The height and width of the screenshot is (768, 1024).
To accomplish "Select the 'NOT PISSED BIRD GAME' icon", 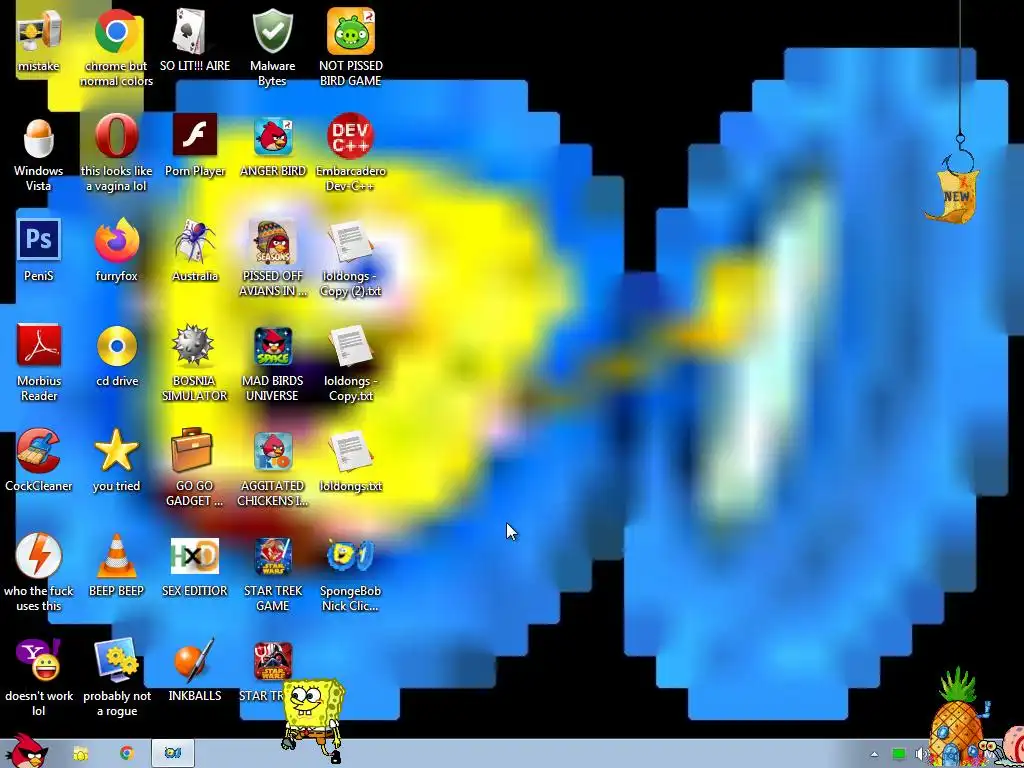I will (351, 31).
